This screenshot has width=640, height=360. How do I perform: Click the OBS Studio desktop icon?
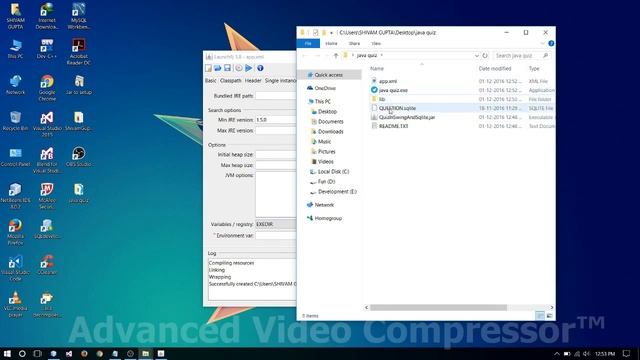78,157
